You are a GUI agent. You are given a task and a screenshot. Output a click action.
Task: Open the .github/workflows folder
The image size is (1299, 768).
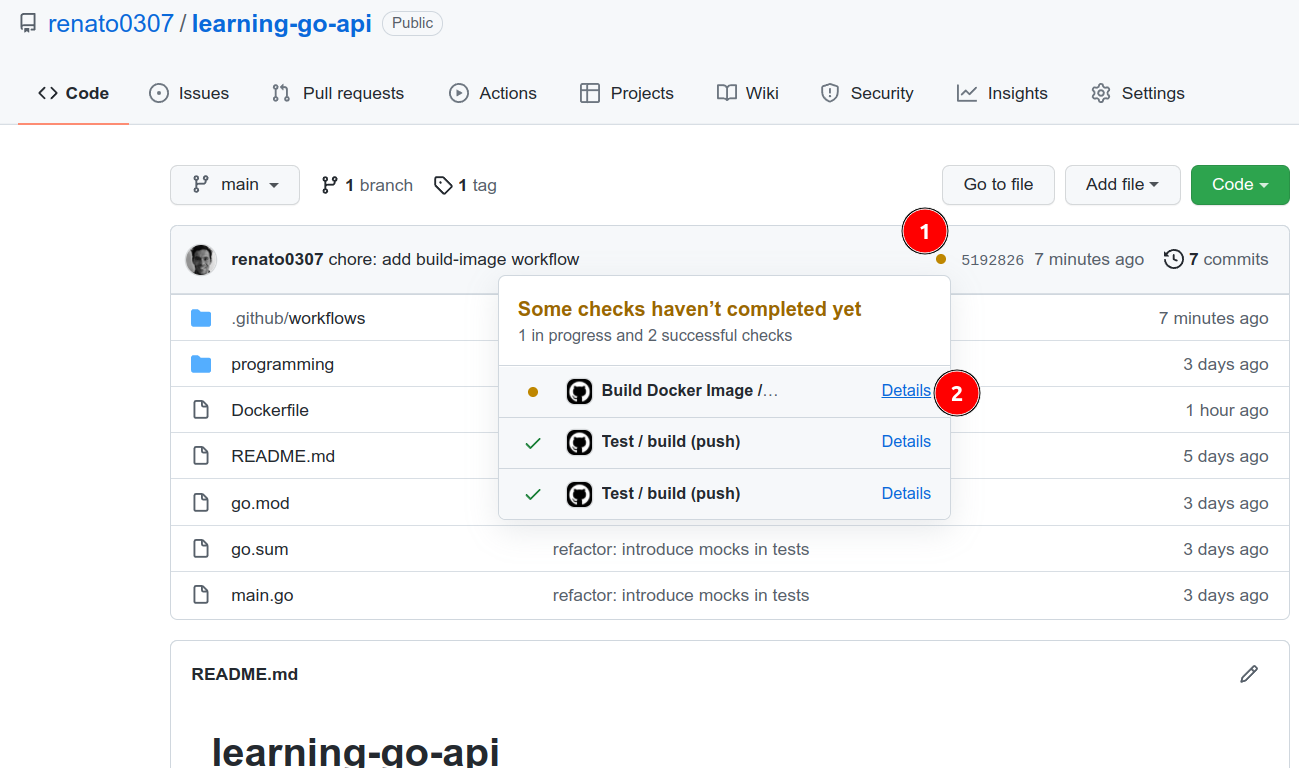[298, 318]
